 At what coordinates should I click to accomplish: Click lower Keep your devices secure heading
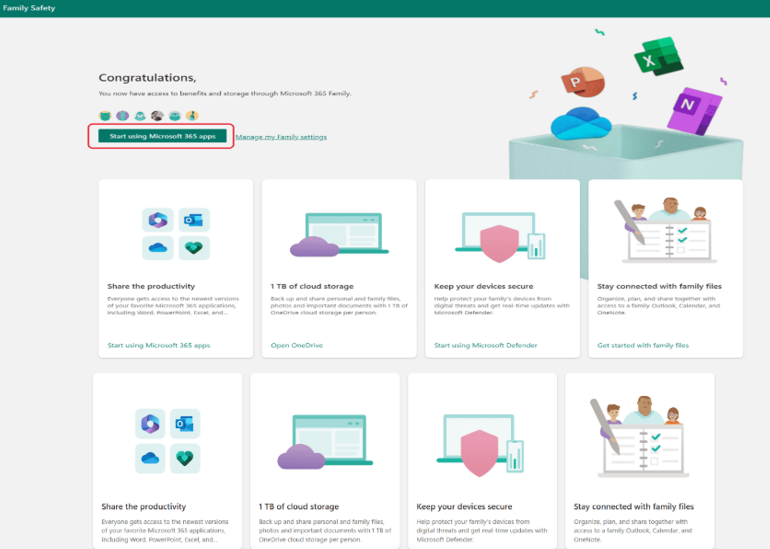464,506
